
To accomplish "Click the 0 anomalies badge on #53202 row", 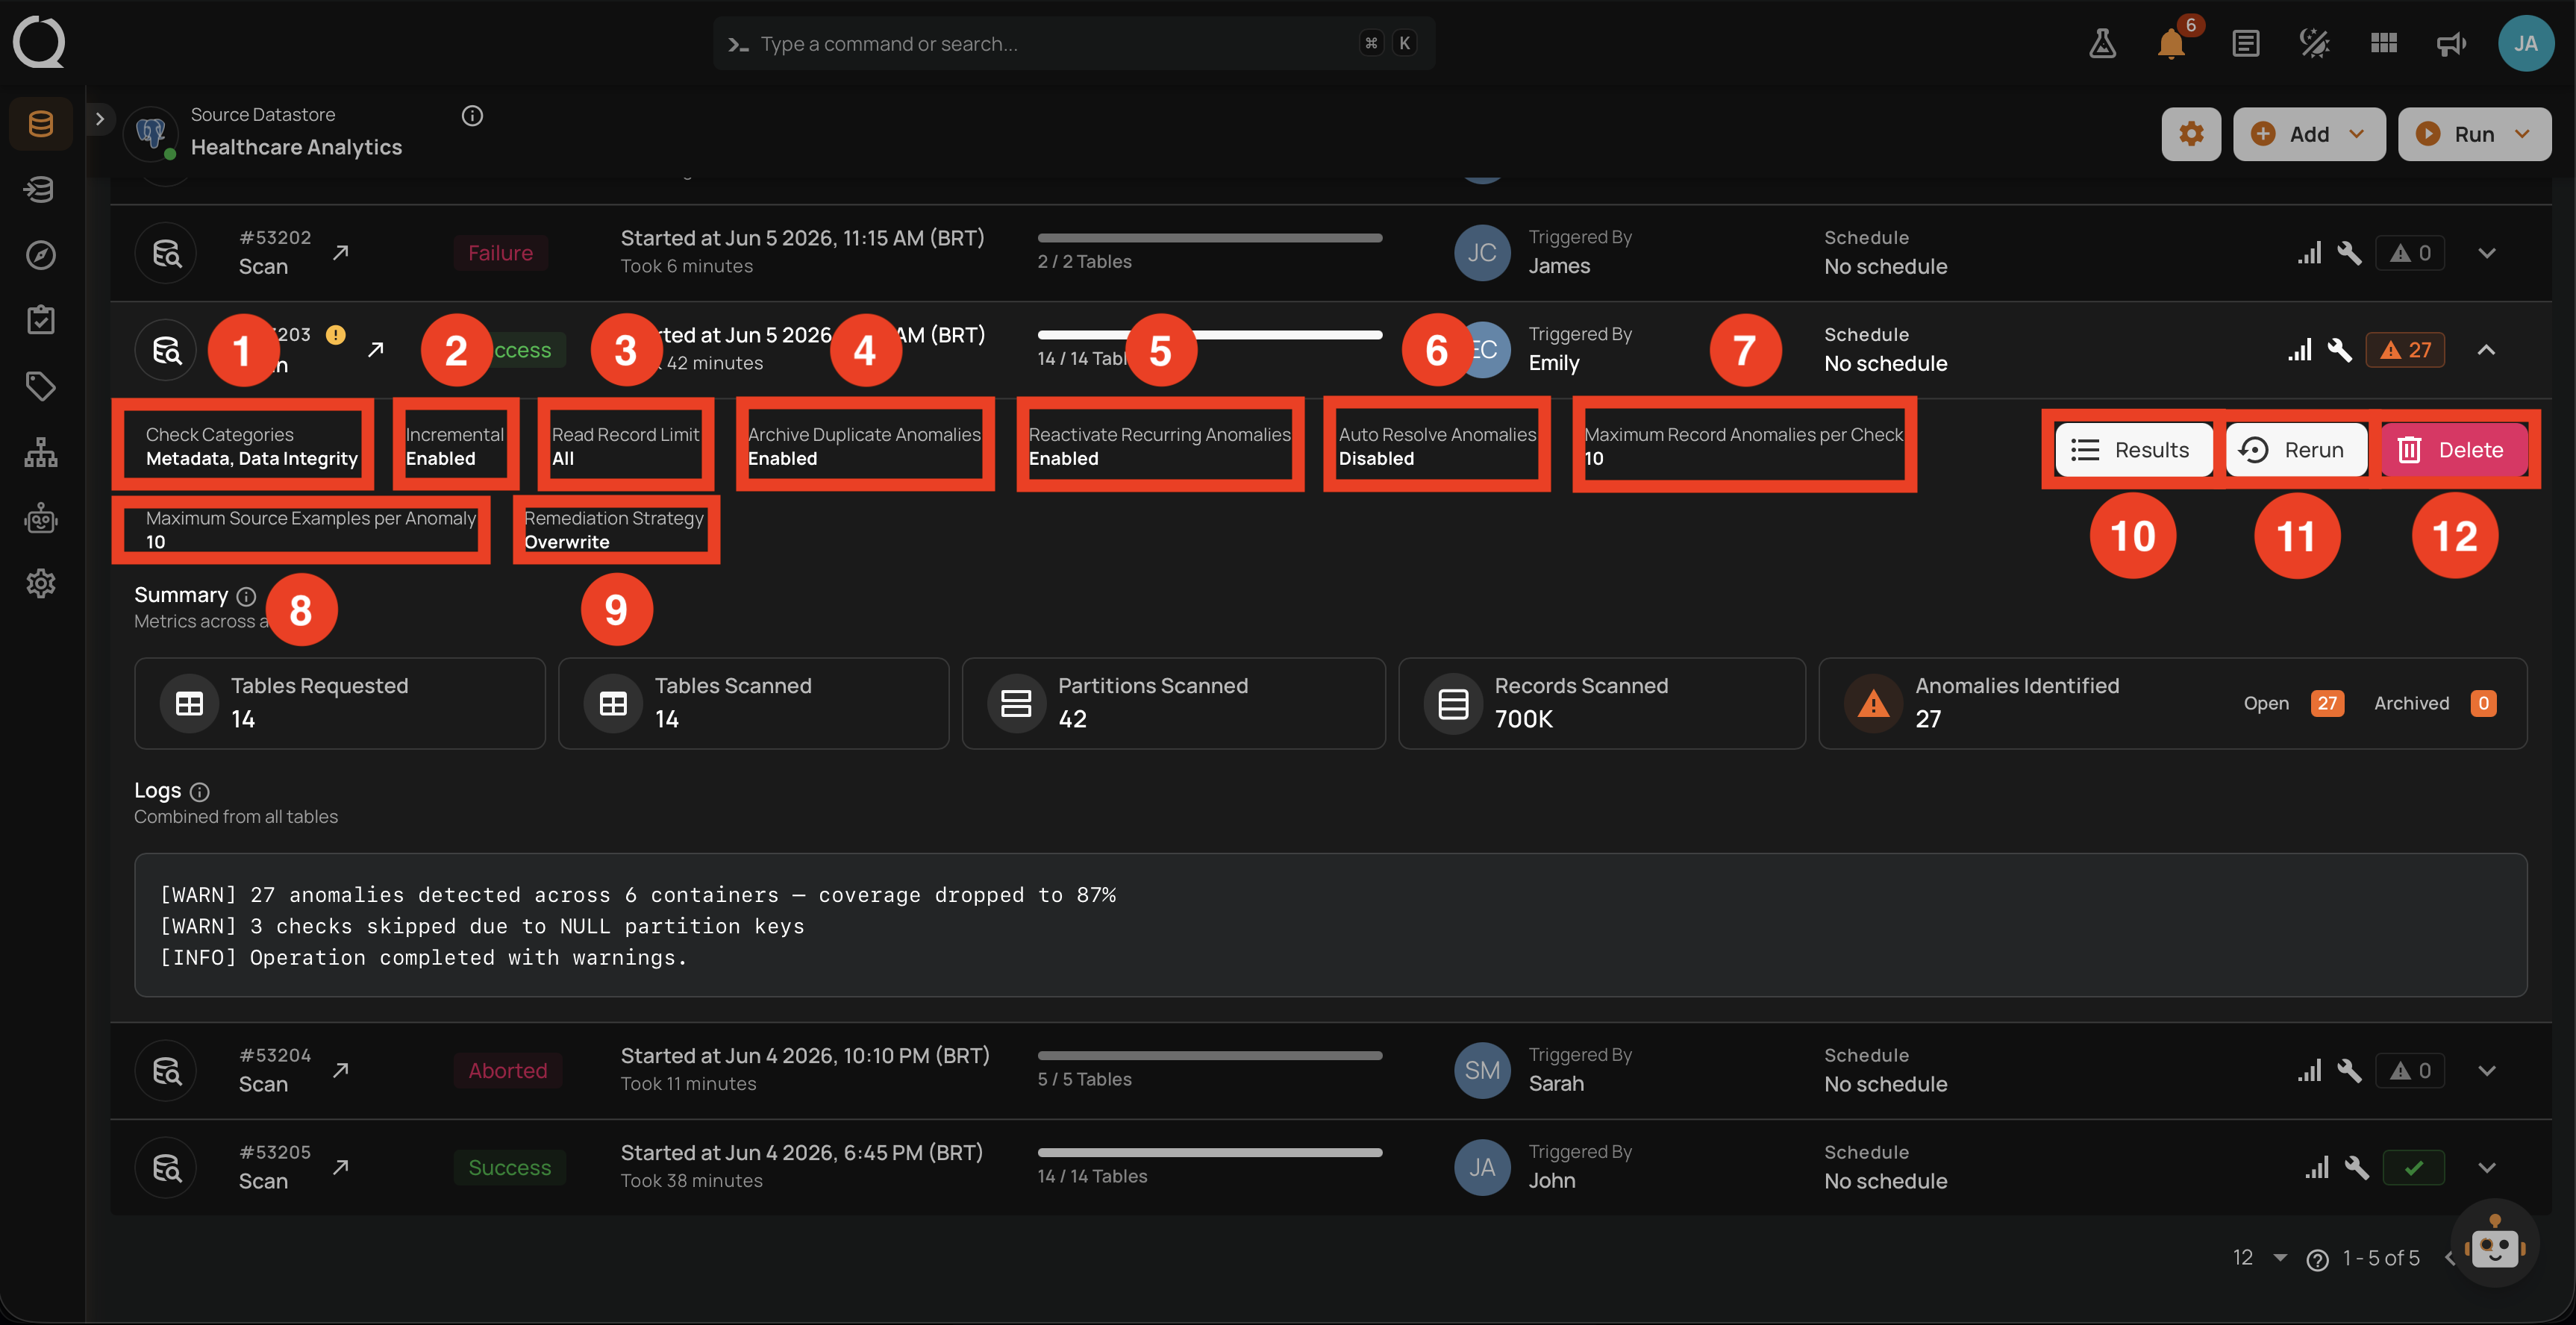I will pyautogui.click(x=2410, y=253).
